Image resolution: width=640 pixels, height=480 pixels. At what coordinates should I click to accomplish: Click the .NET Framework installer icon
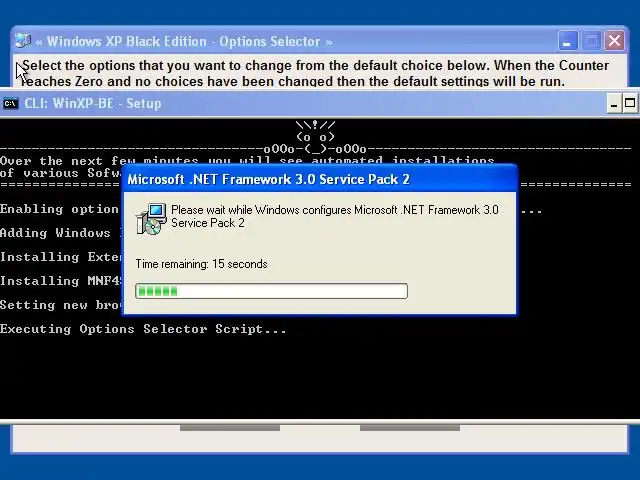pos(151,219)
